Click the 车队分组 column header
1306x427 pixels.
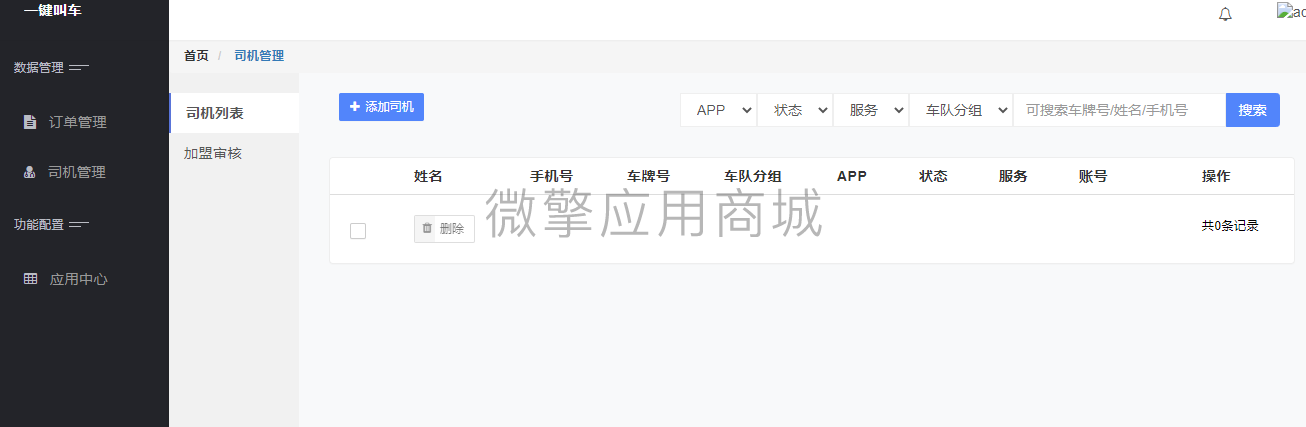pos(753,176)
